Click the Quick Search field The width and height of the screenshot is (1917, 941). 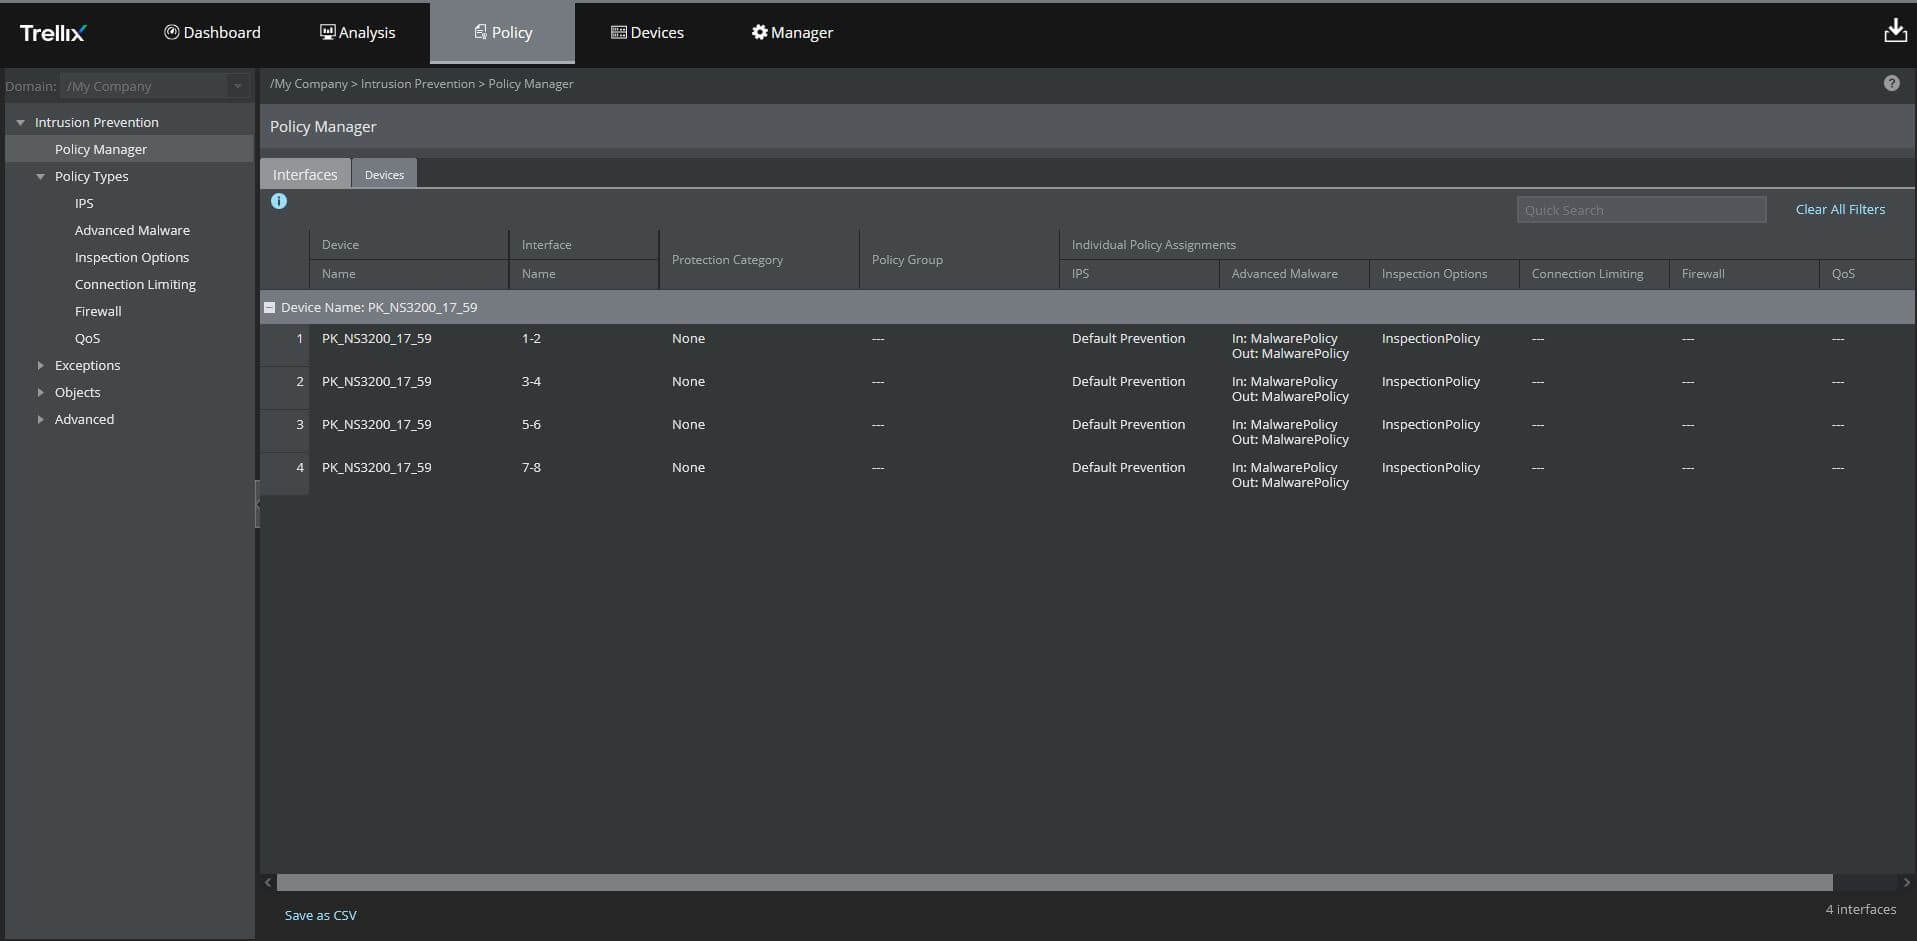tap(1641, 210)
